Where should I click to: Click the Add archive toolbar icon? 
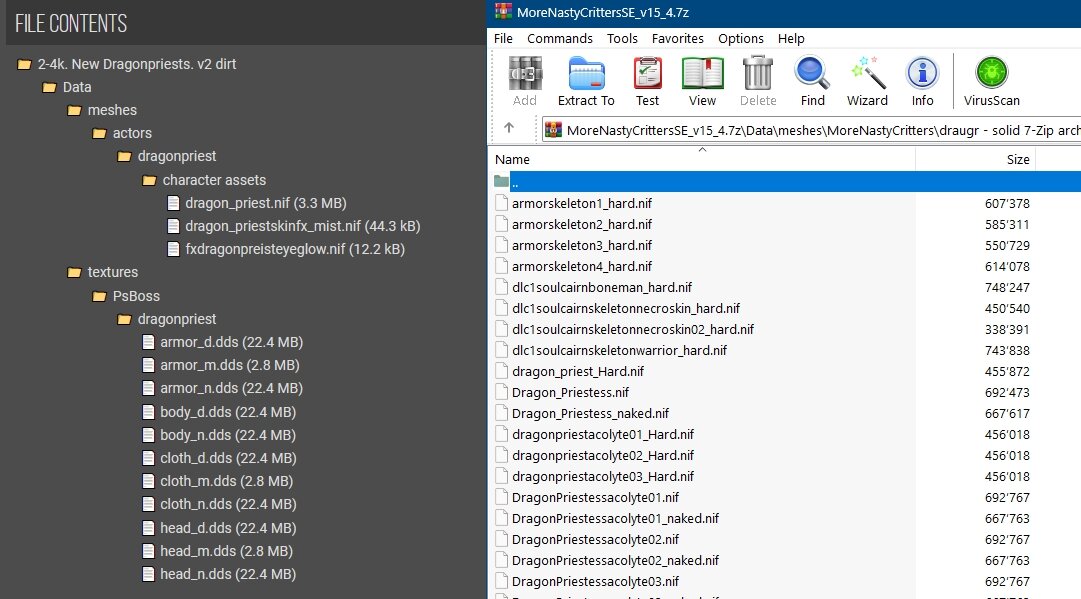(525, 74)
